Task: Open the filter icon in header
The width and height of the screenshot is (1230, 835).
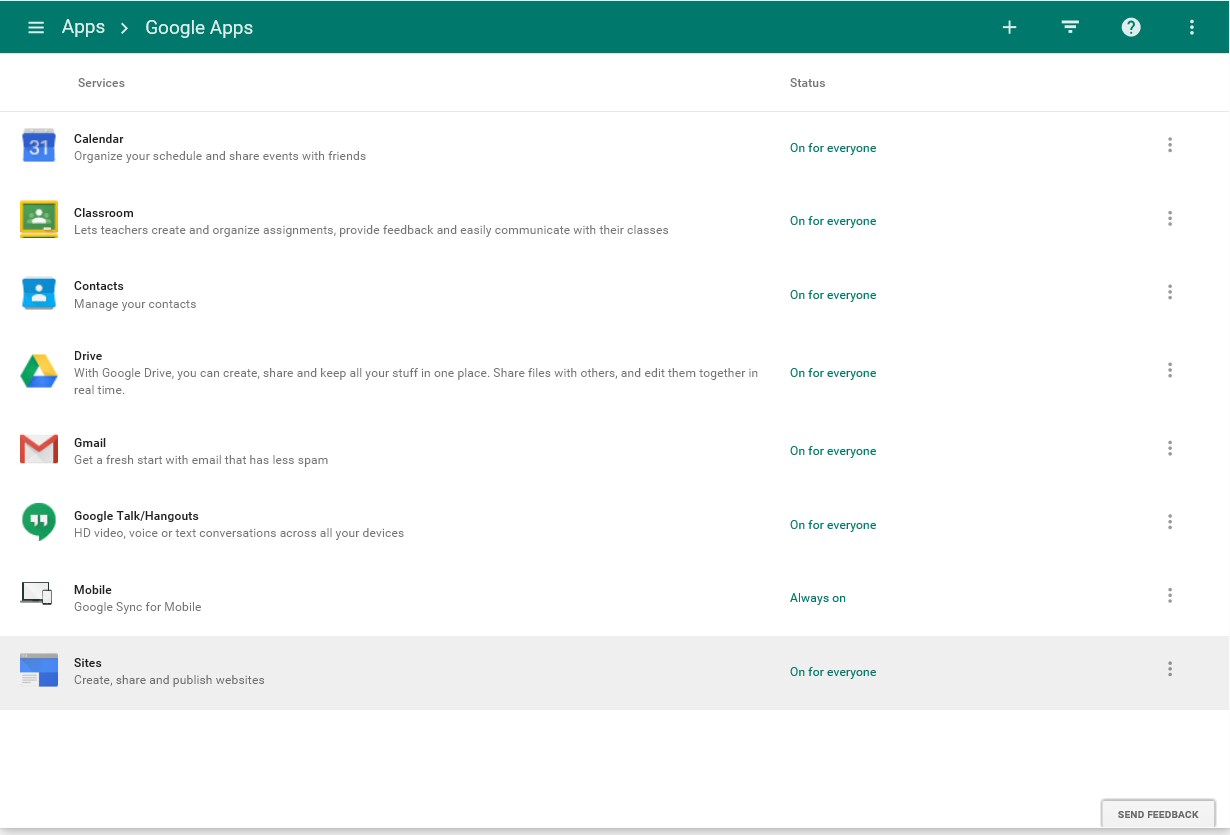Action: pyautogui.click(x=1070, y=27)
